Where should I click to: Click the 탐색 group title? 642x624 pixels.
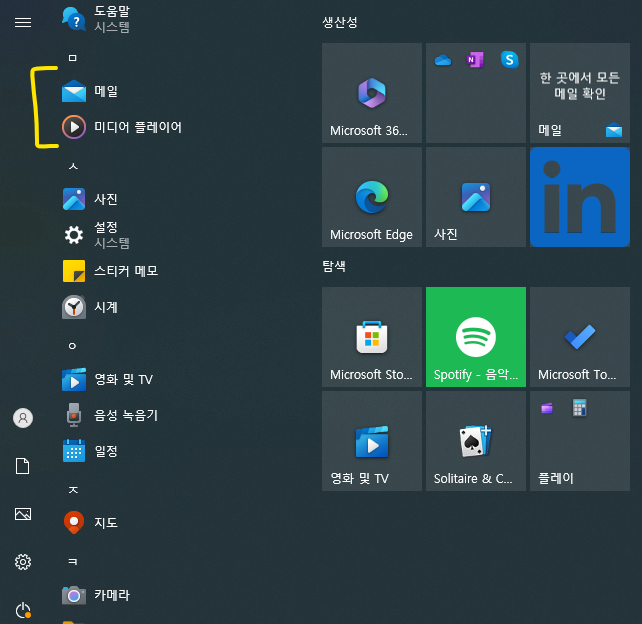pyautogui.click(x=334, y=267)
